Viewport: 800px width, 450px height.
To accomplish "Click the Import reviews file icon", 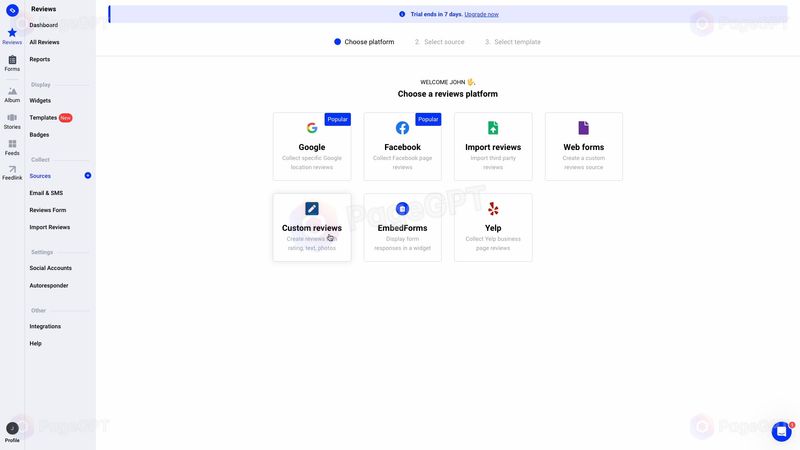I will 493,128.
